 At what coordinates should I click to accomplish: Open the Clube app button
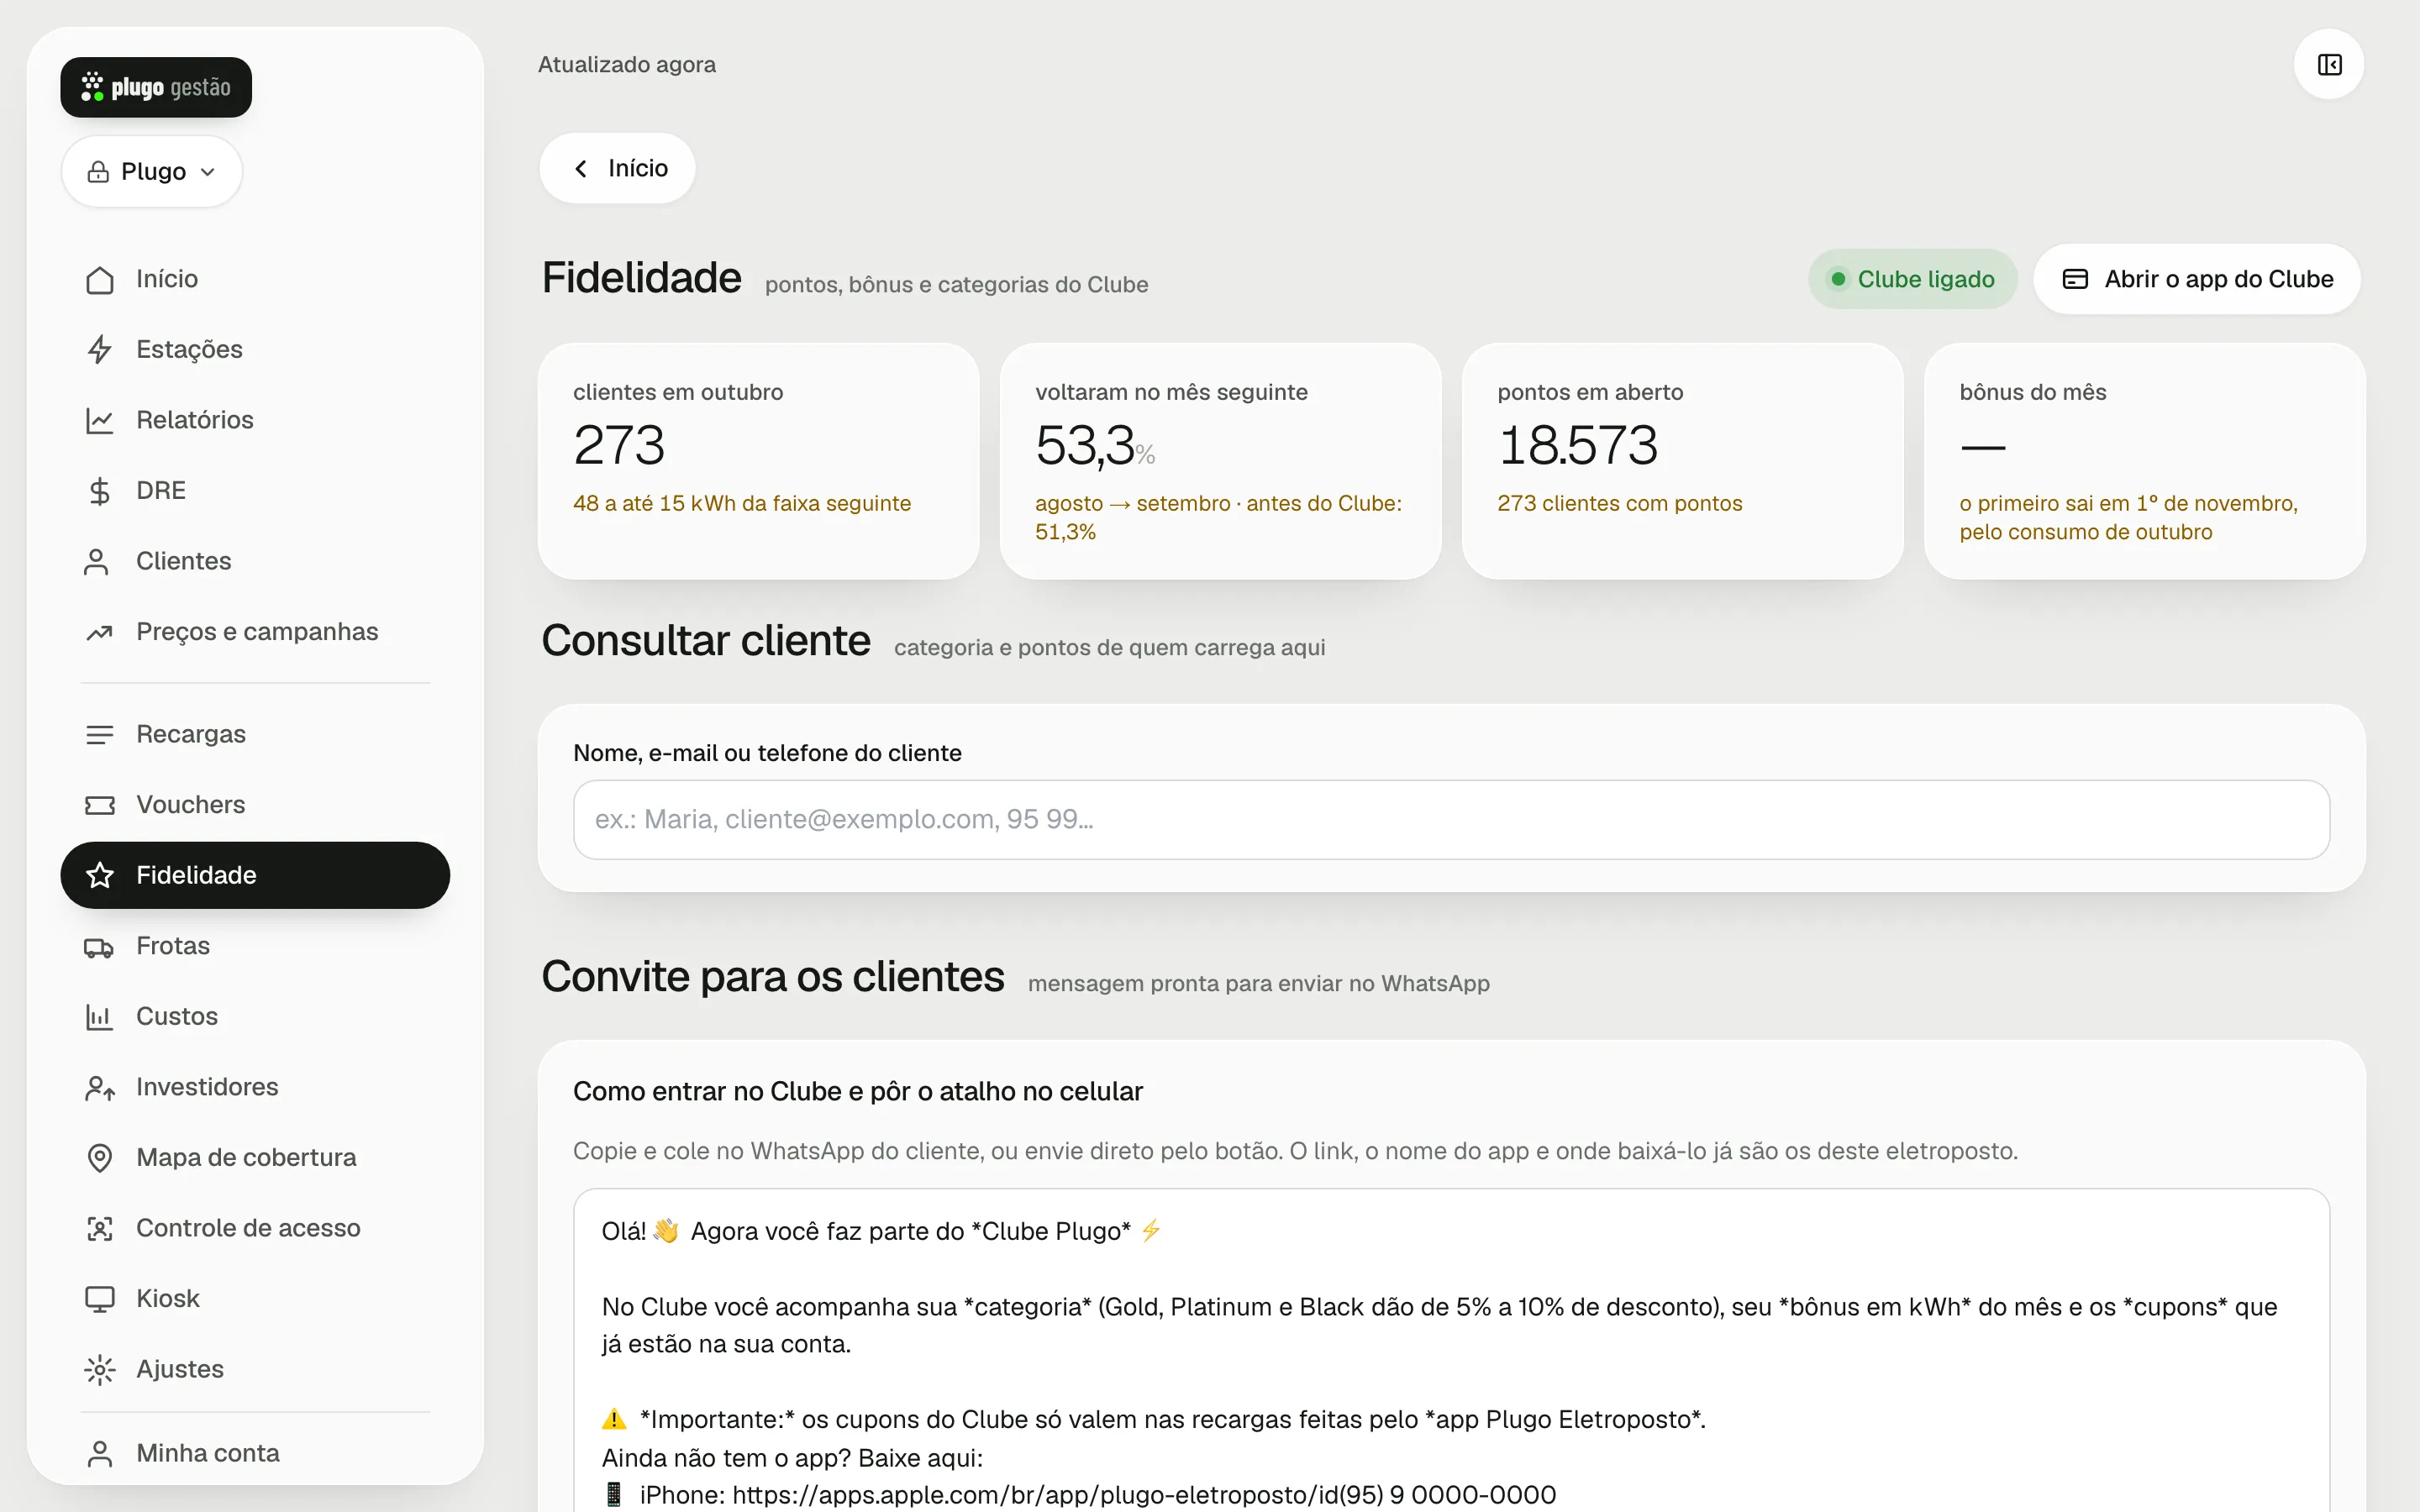coord(2197,279)
